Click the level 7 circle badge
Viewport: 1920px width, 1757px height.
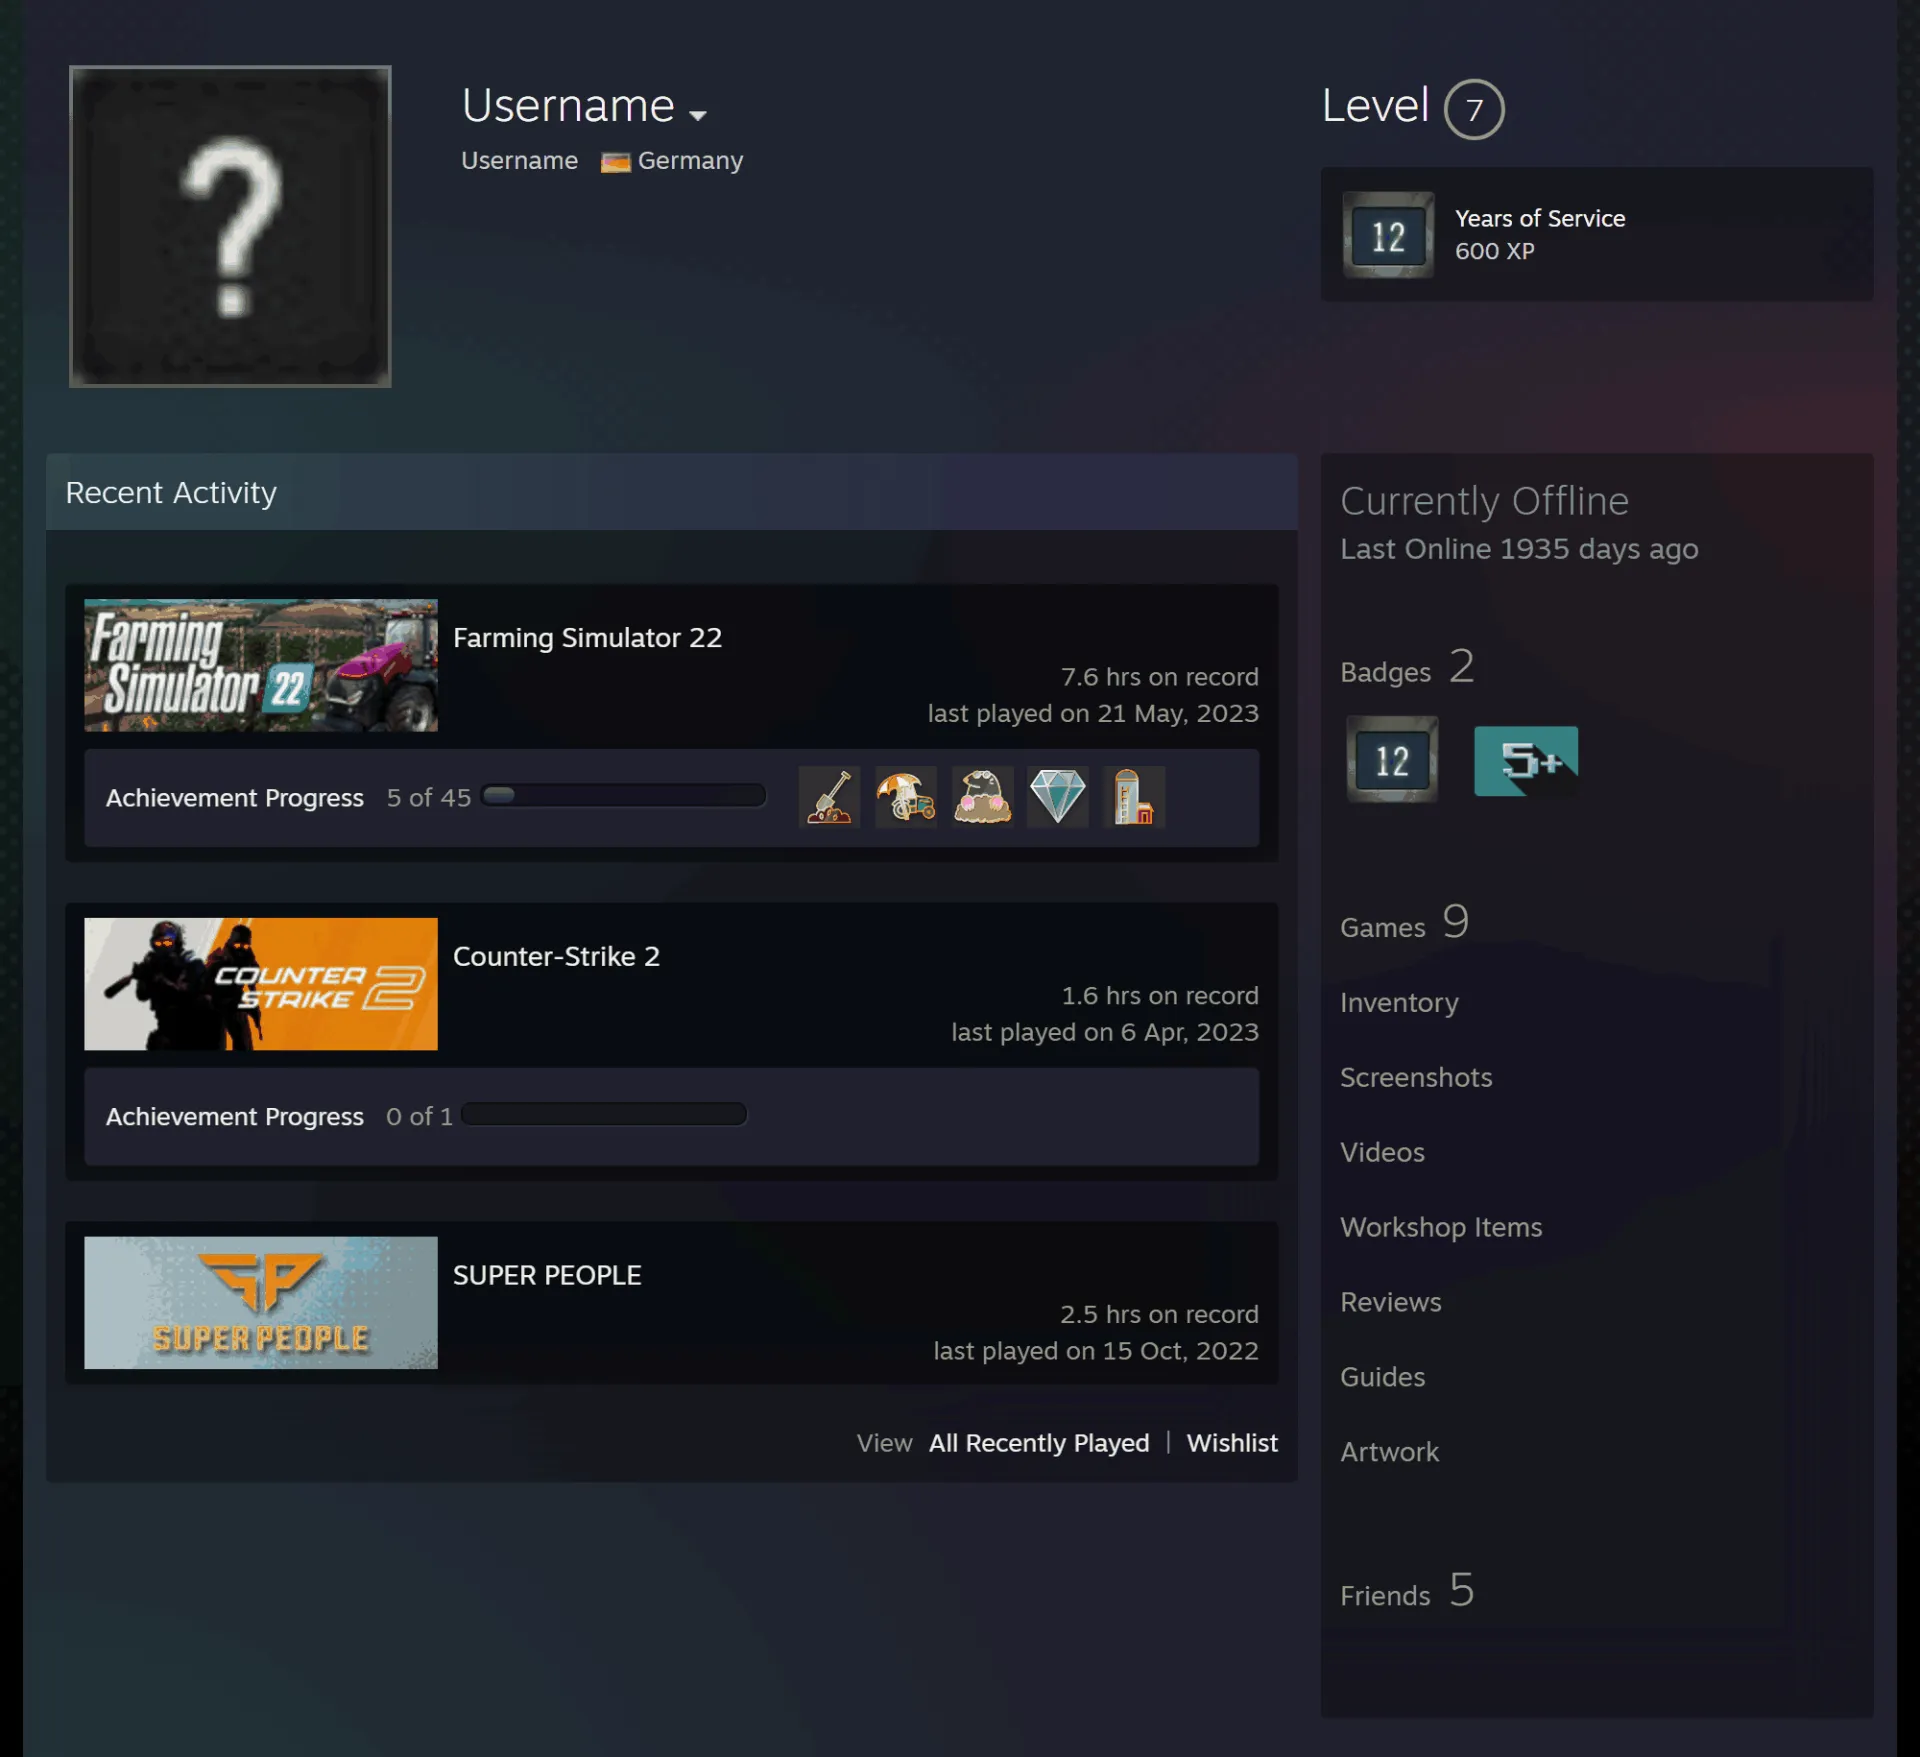1474,109
